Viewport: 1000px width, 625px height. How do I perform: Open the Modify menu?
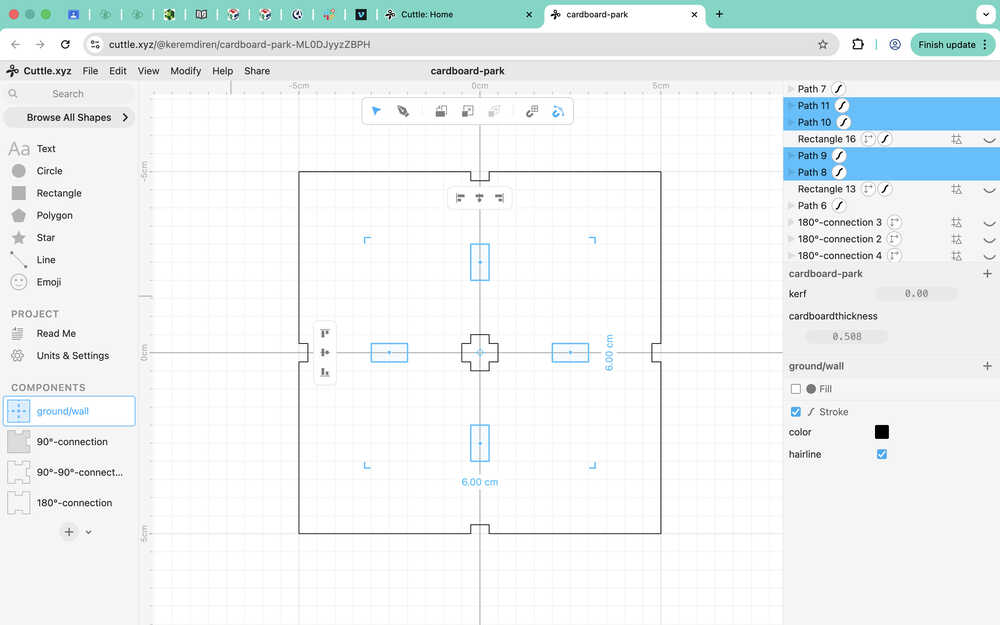pyautogui.click(x=185, y=71)
